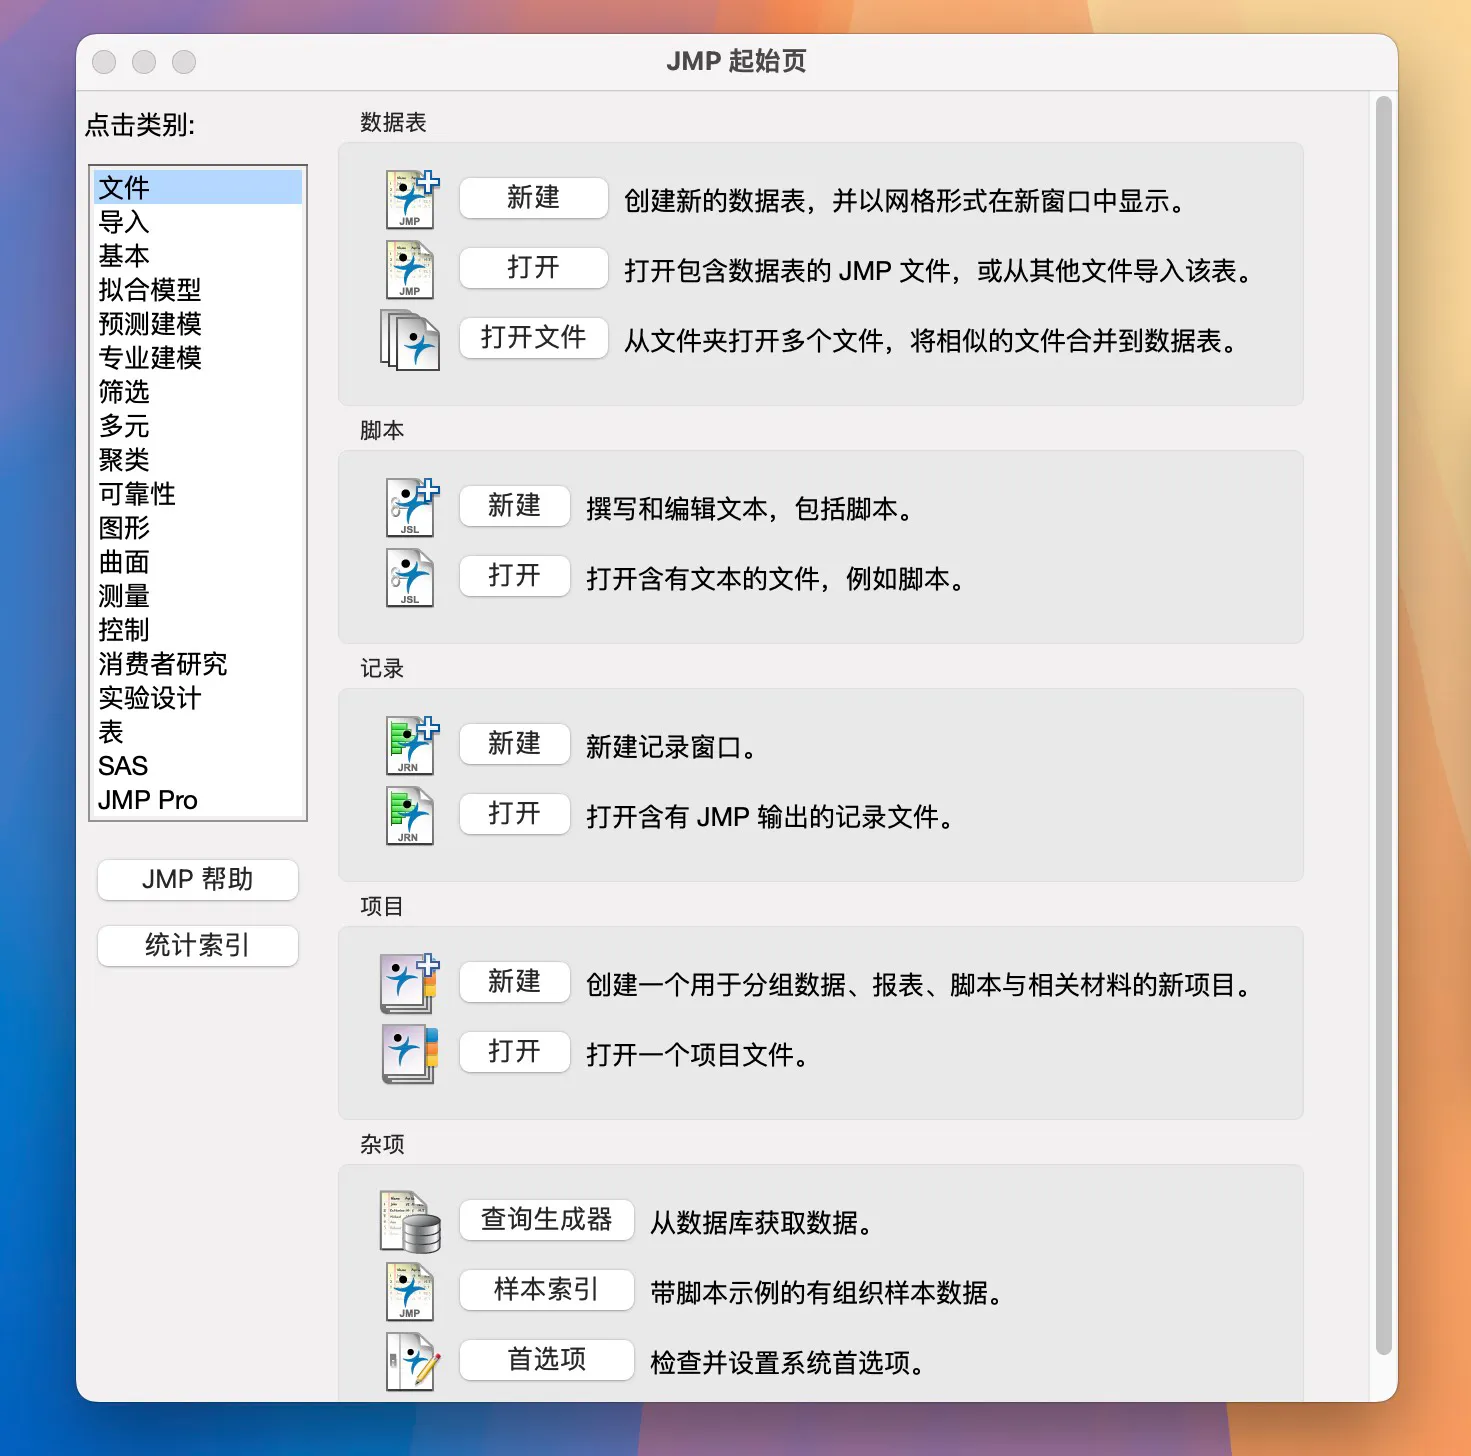Select 多元 category

click(198, 425)
